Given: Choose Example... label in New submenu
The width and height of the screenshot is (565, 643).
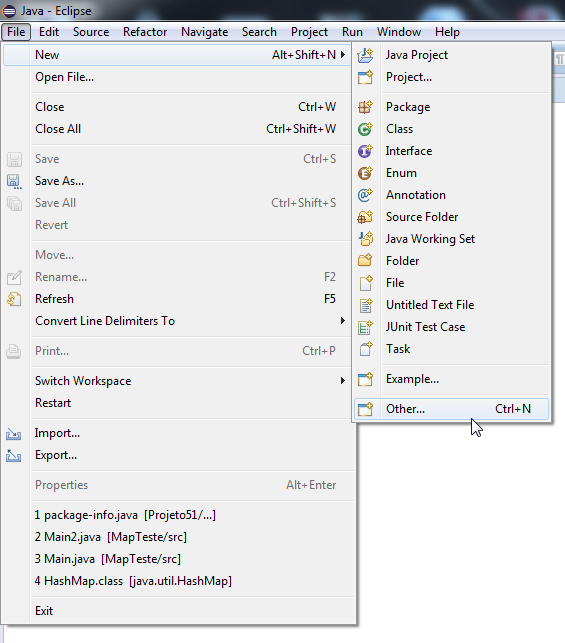Looking at the screenshot, I should [x=412, y=379].
